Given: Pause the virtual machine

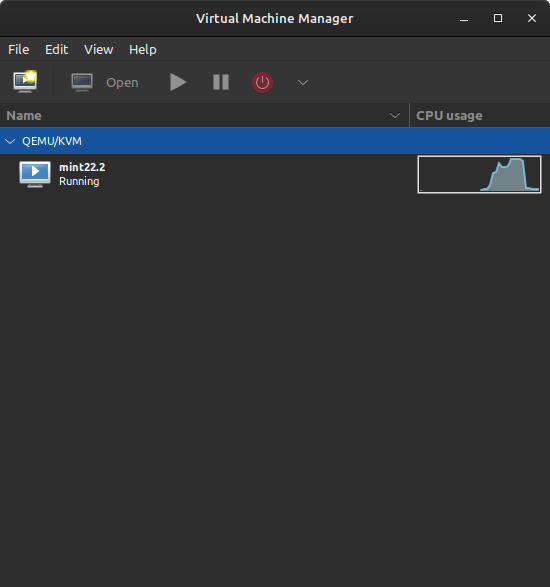Looking at the screenshot, I should coord(221,82).
